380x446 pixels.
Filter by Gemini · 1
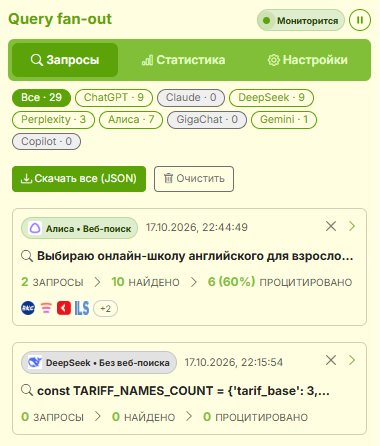pos(284,120)
